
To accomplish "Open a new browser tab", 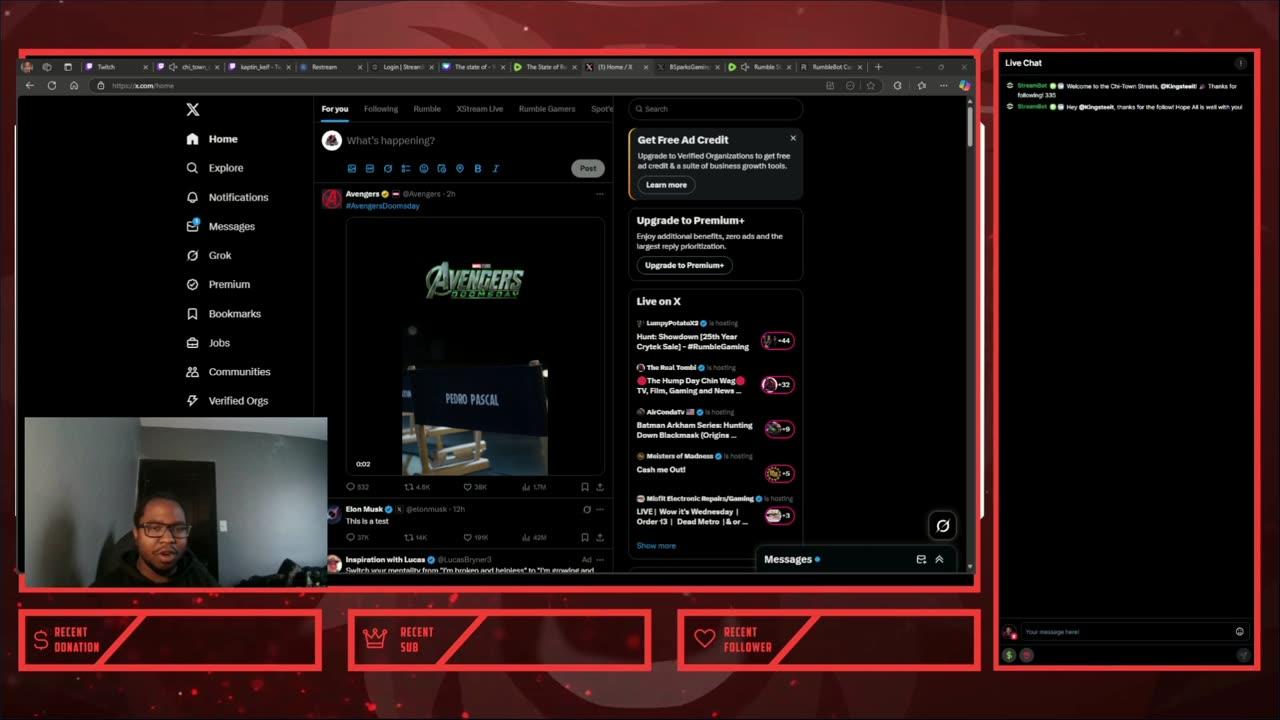I will 878,67.
